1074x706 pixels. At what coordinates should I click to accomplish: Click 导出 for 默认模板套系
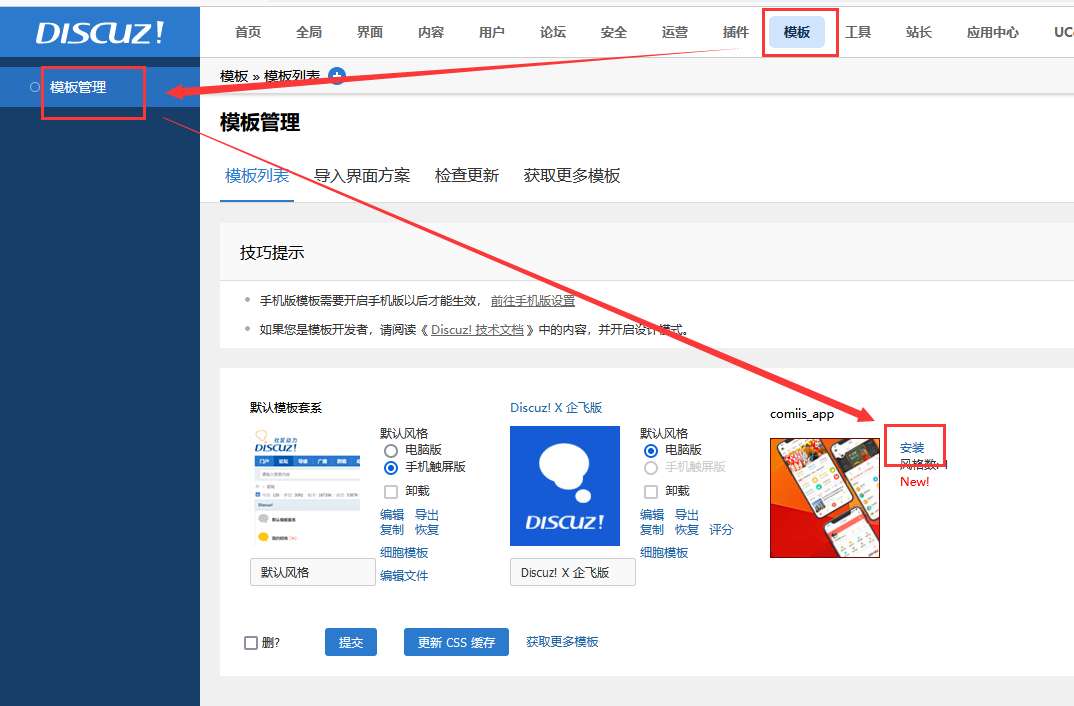(427, 514)
